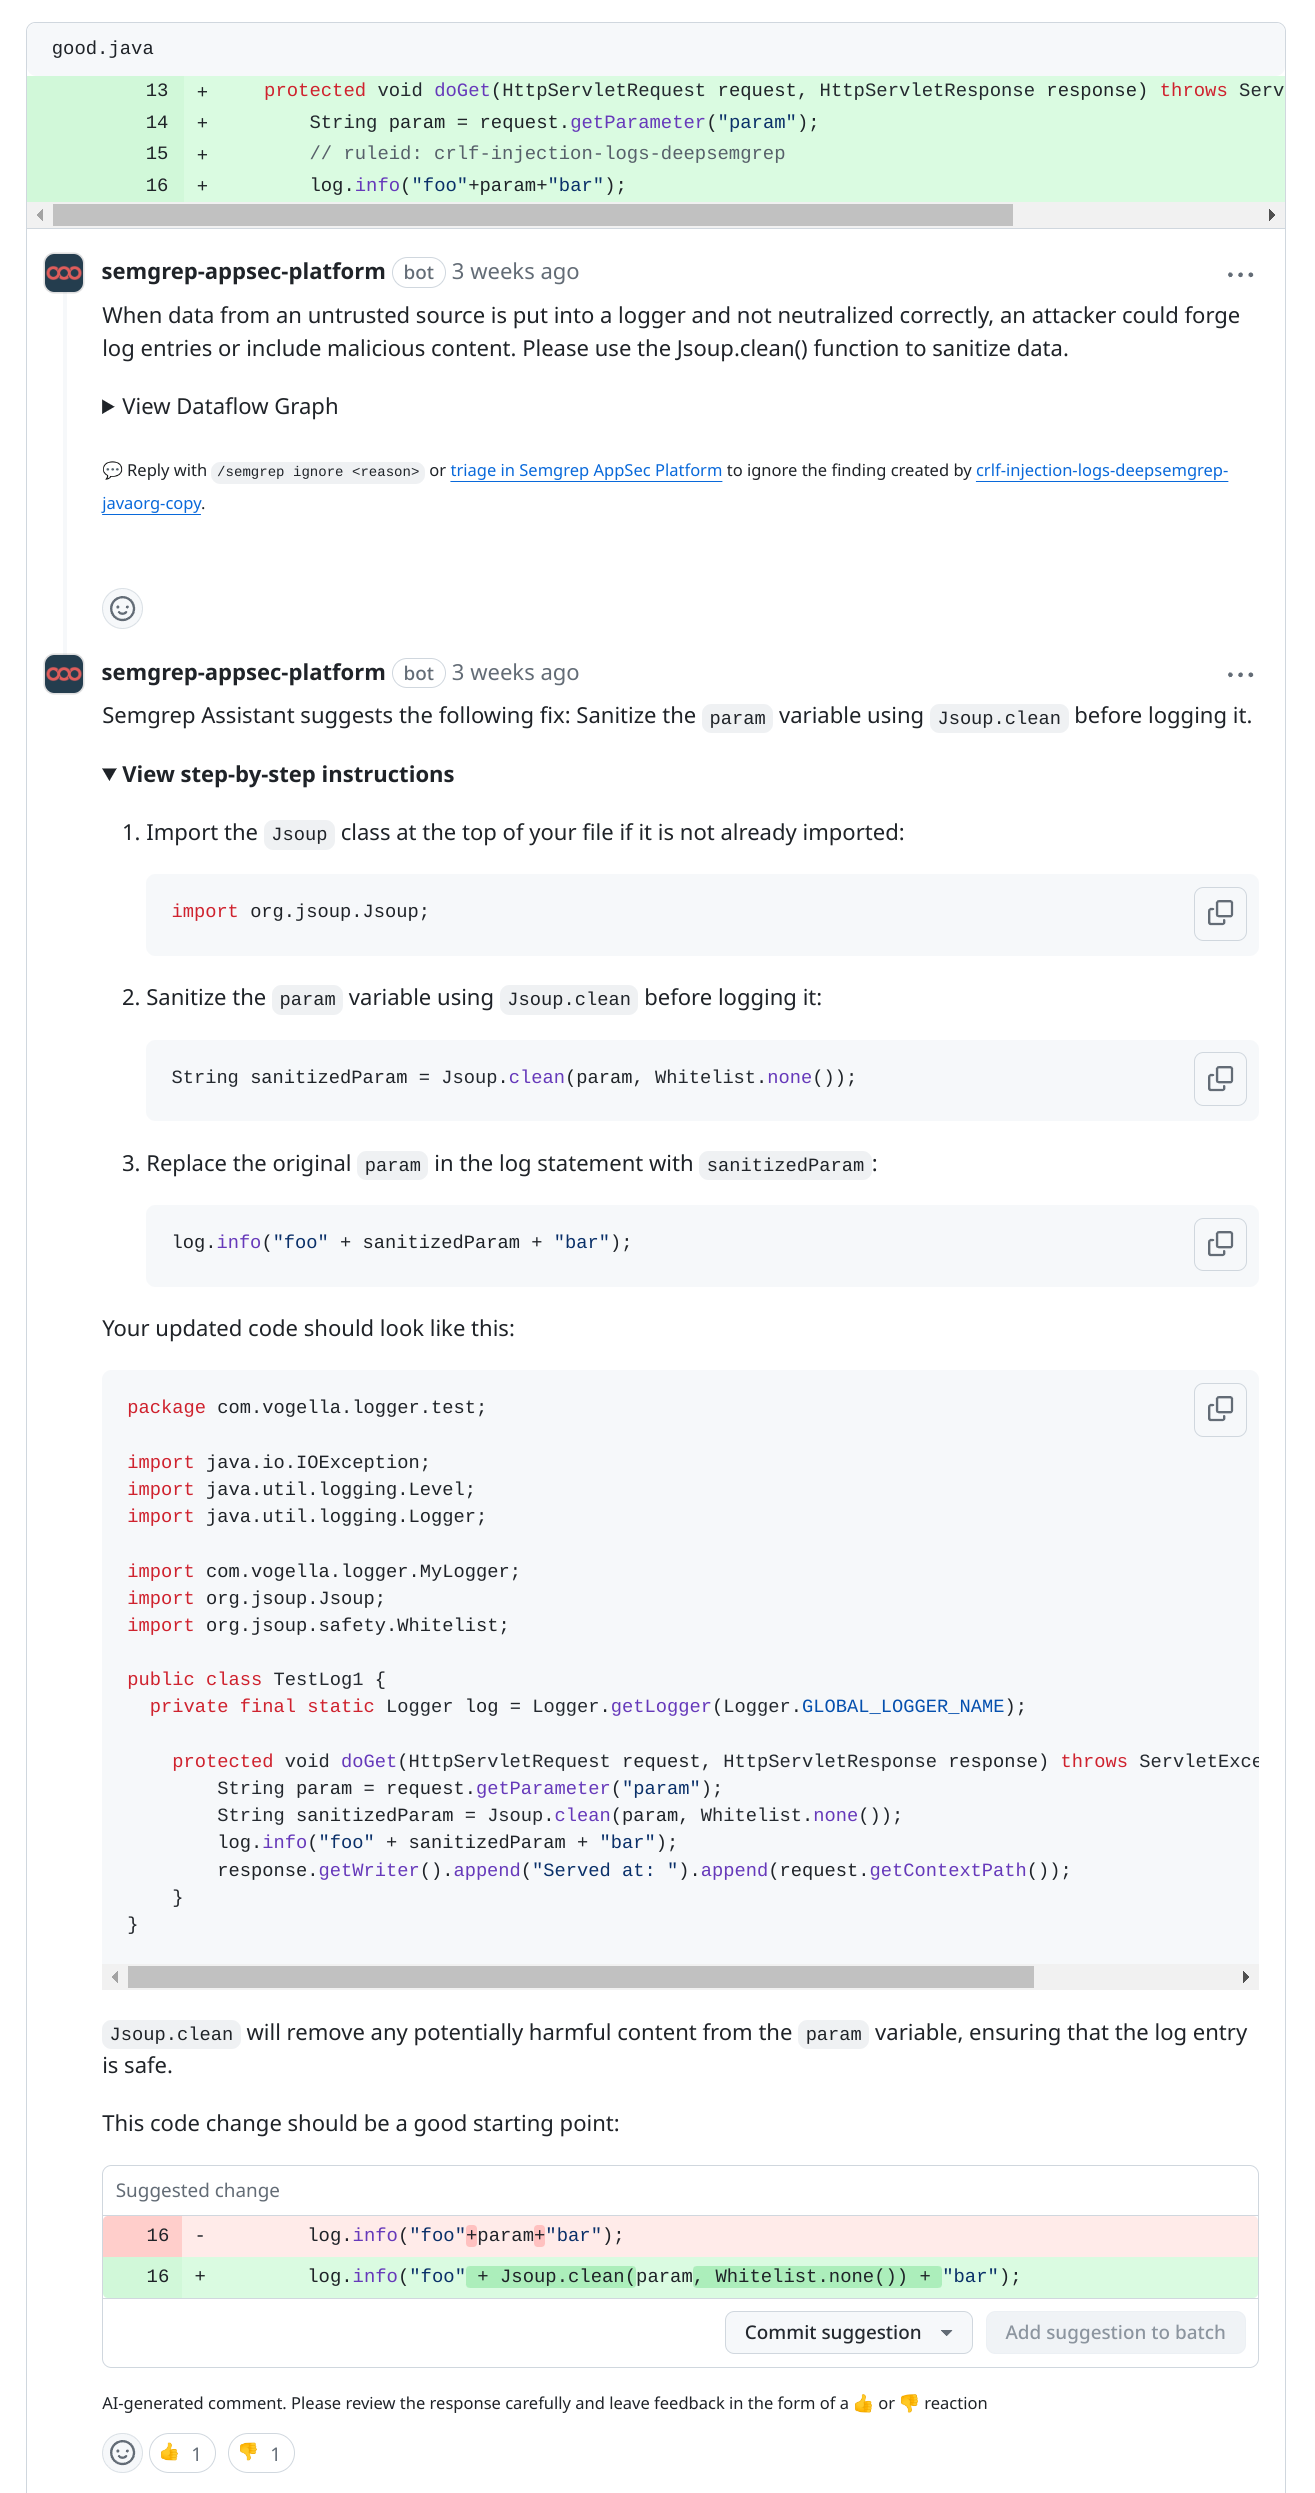Copy the Jsoup.clean sanitization snippet
Image resolution: width=1315 pixels, height=2493 pixels.
tap(1219, 1079)
